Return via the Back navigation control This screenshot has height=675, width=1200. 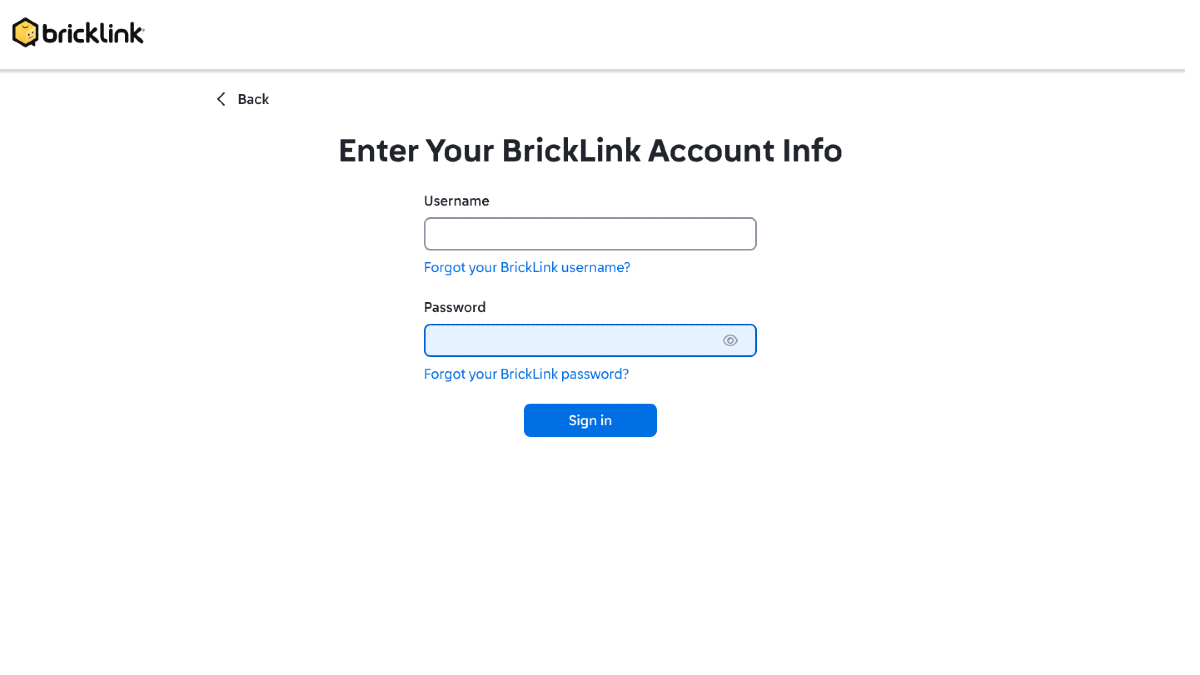click(x=242, y=99)
